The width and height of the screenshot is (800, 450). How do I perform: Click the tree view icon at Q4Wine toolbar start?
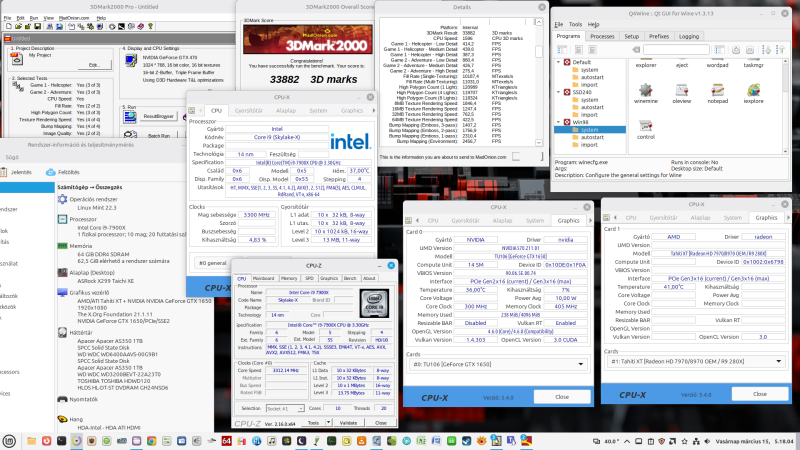pos(562,49)
